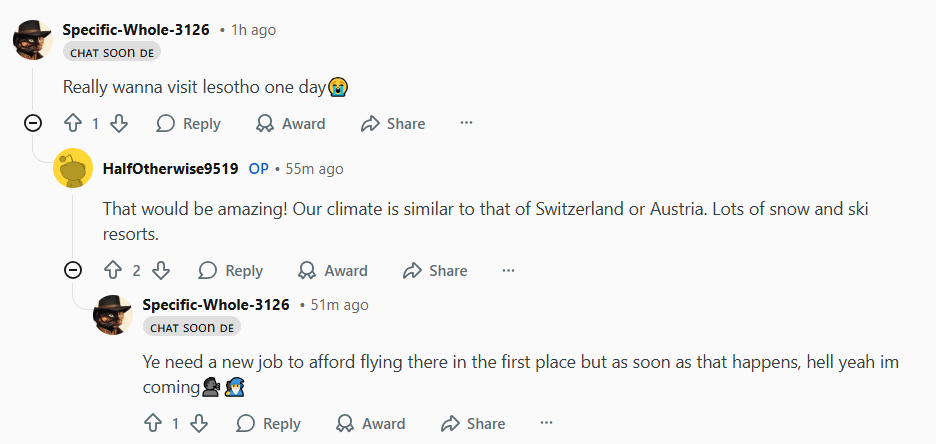The width and height of the screenshot is (936, 444).
Task: Open the '55m ago' comment permalink
Action: pos(314,169)
